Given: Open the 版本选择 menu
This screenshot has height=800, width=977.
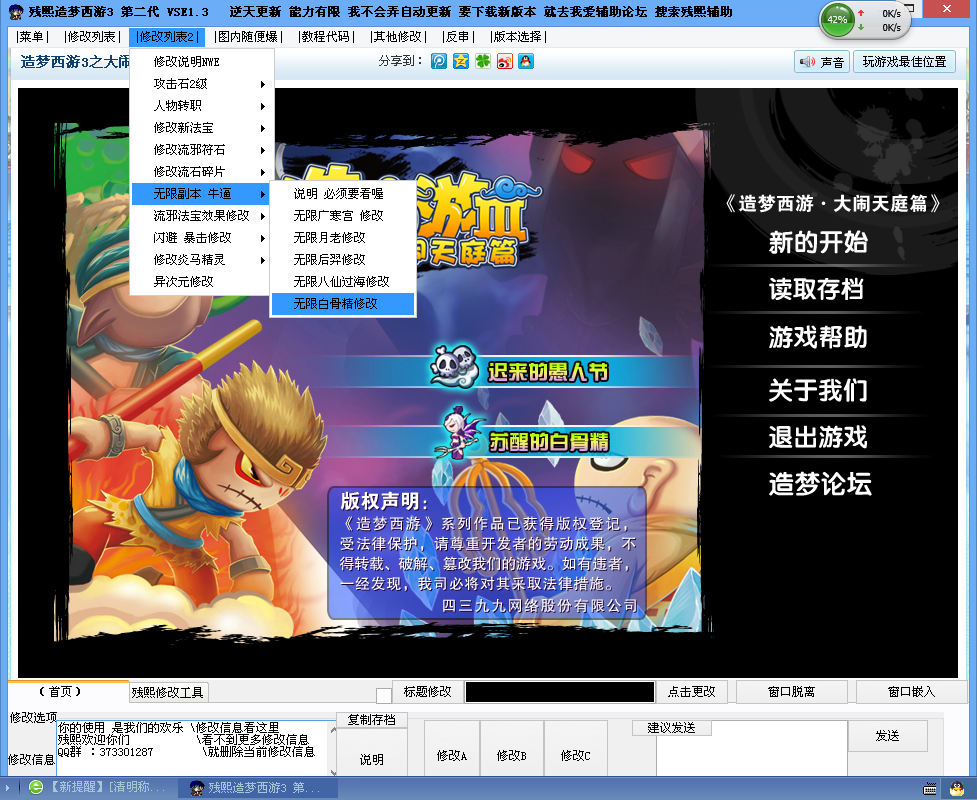Looking at the screenshot, I should (x=517, y=37).
